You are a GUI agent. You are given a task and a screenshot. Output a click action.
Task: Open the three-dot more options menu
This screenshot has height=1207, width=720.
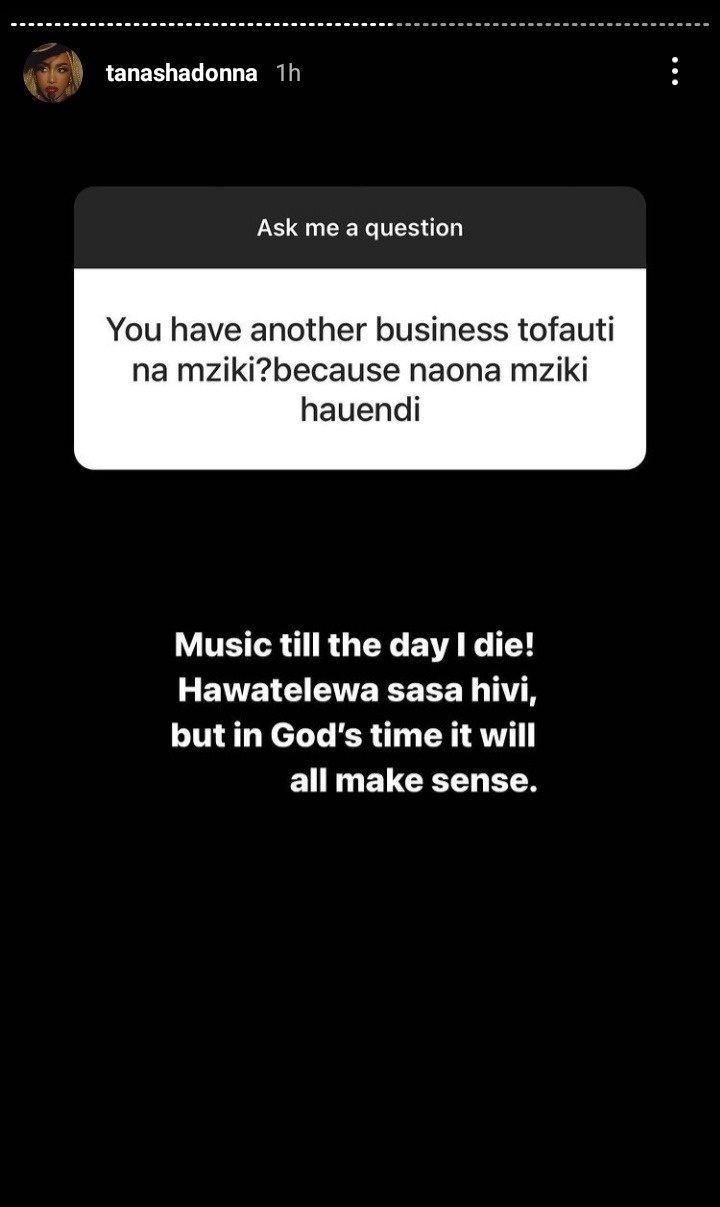[x=675, y=71]
